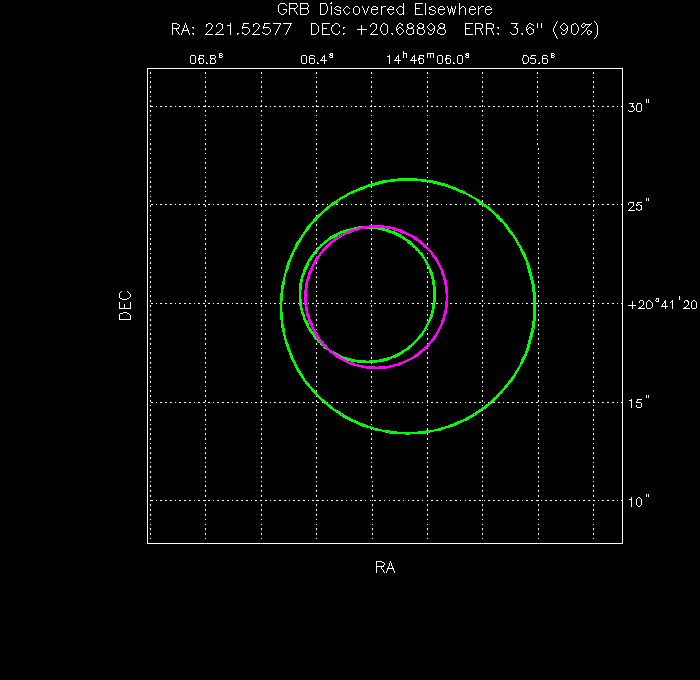The image size is (700, 680).
Task: Select the +20°41'20 declination label
Action: [x=663, y=304]
